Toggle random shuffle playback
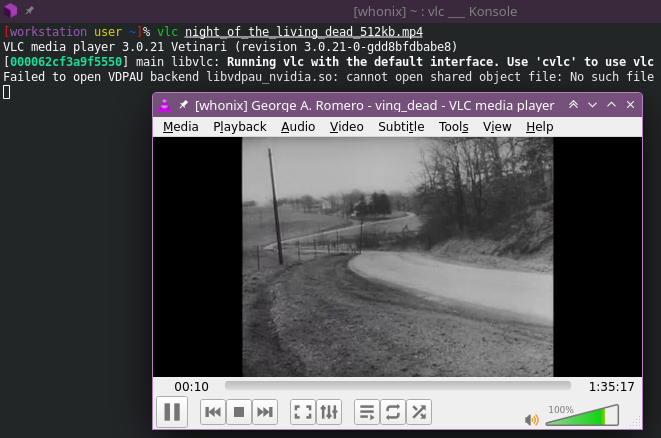This screenshot has height=438, width=661. click(419, 411)
